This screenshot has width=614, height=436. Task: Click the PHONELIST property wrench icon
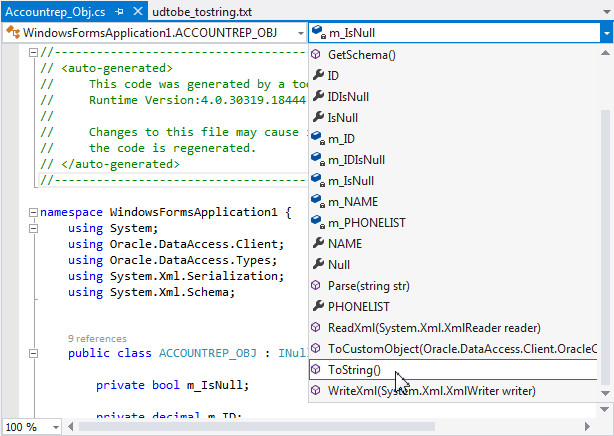pos(318,306)
